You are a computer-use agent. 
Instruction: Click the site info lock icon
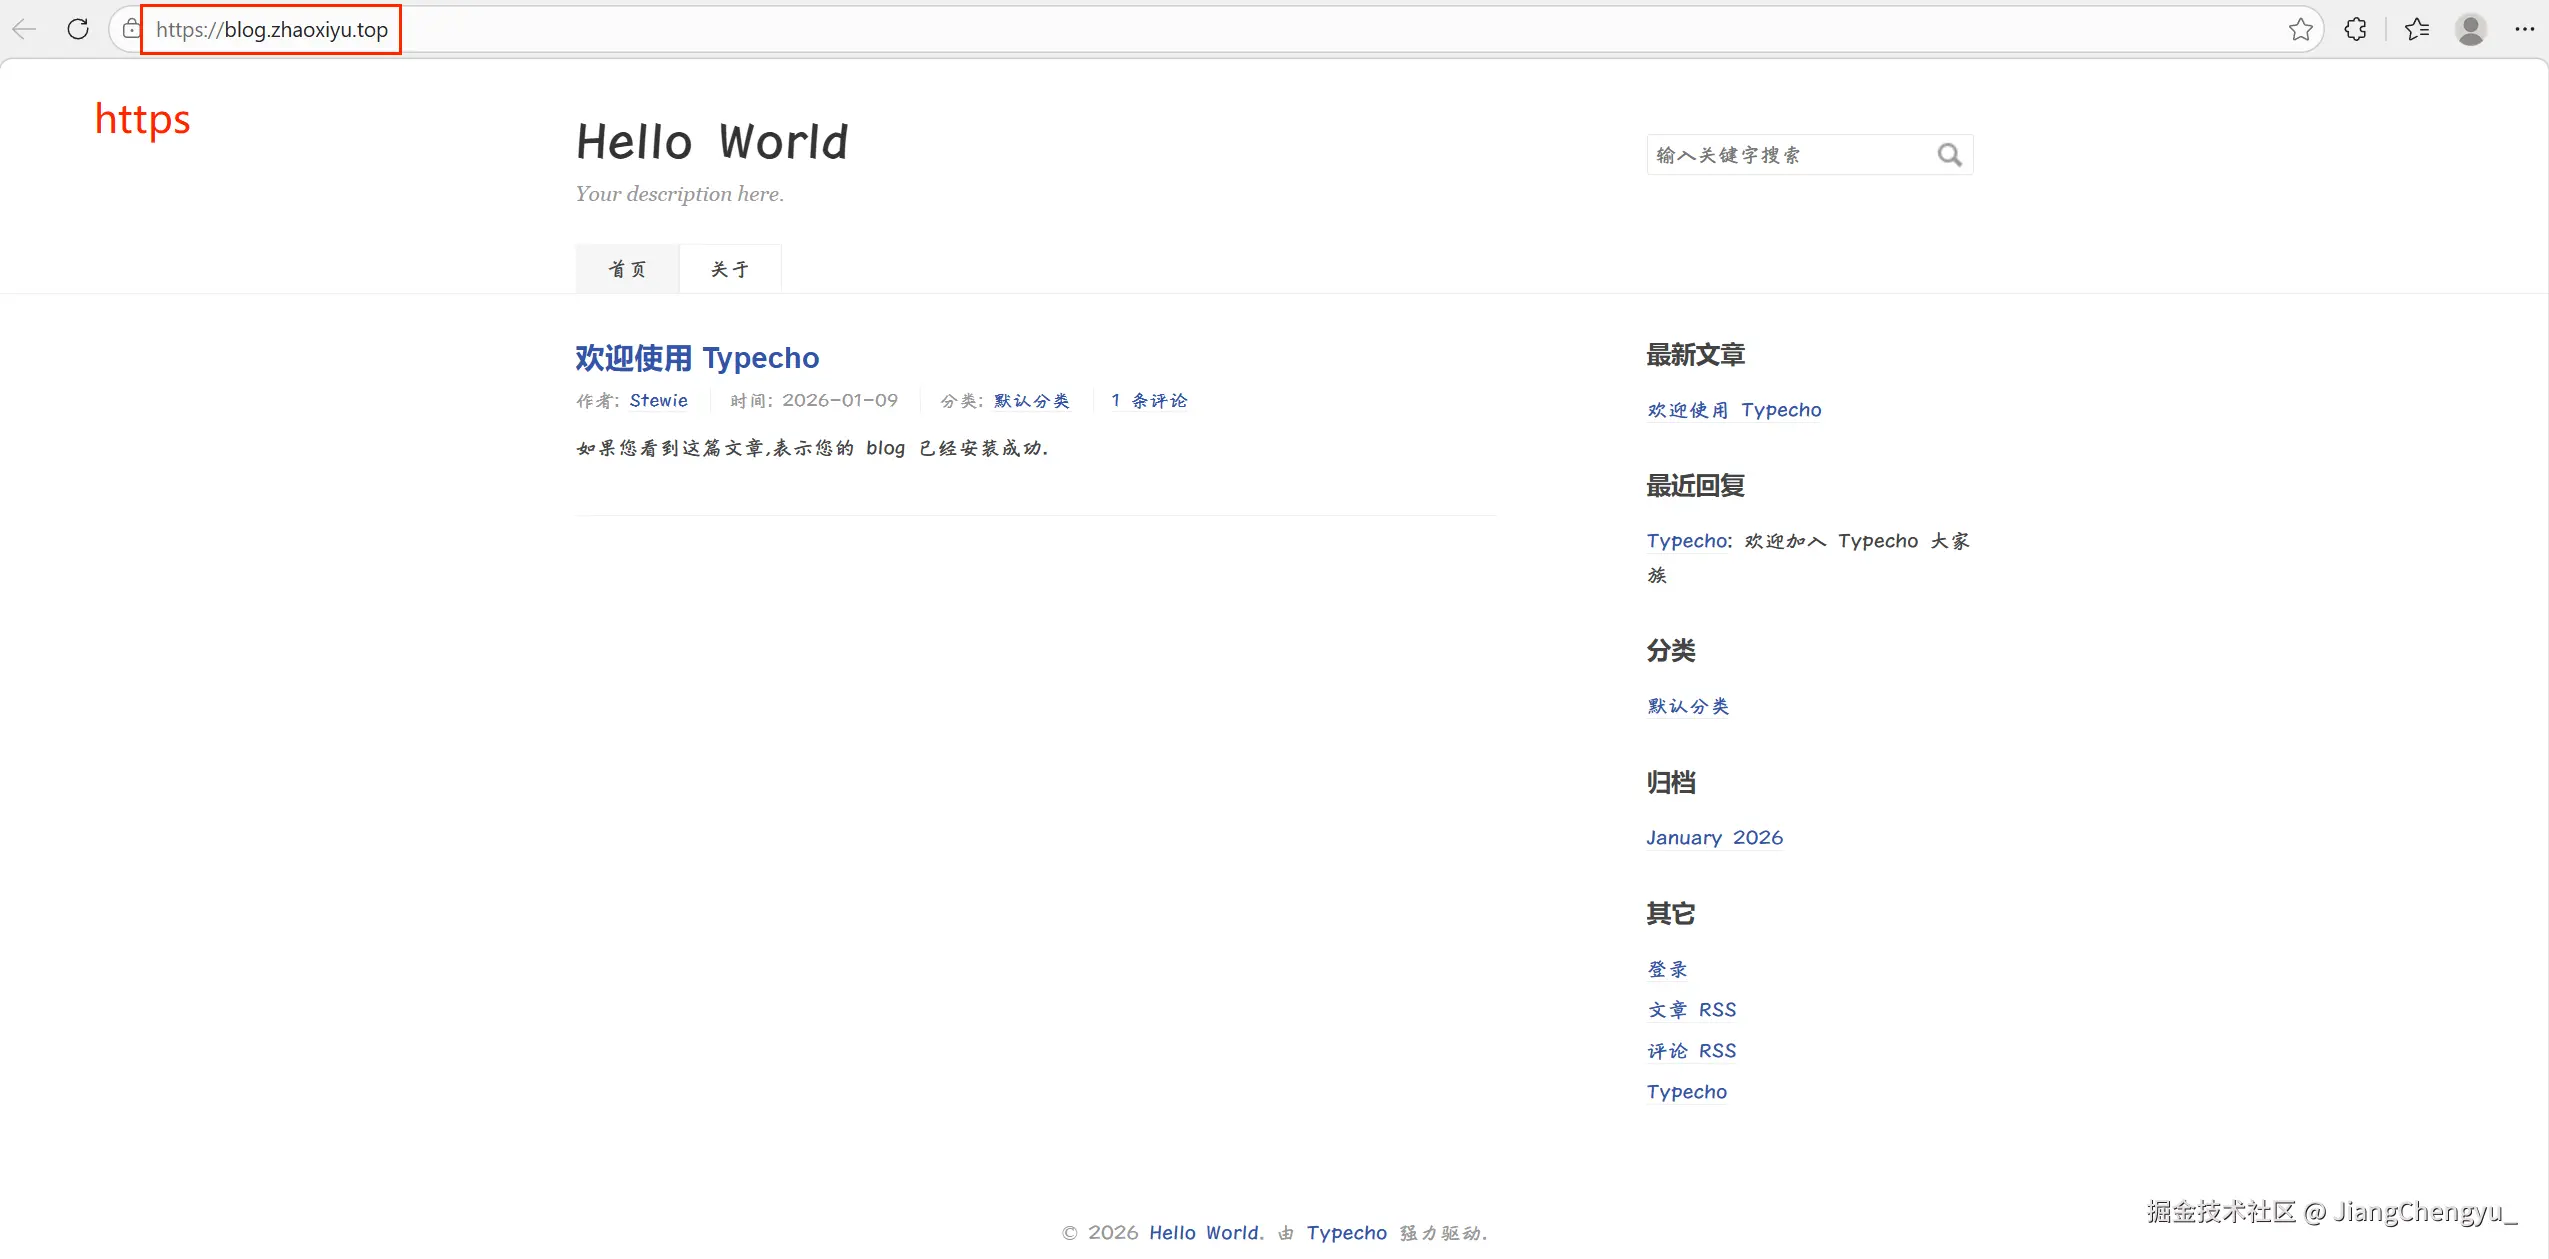(x=131, y=29)
